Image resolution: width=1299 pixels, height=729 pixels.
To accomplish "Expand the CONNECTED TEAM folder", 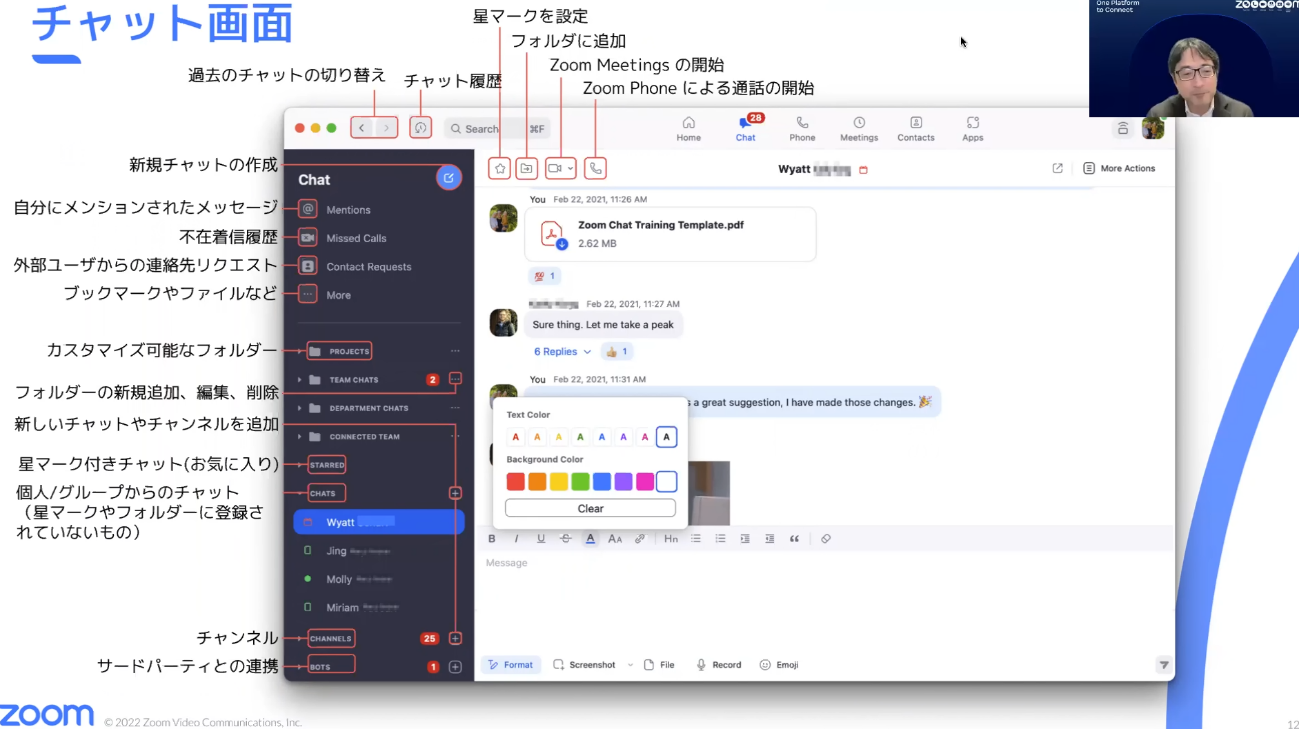I will point(299,437).
